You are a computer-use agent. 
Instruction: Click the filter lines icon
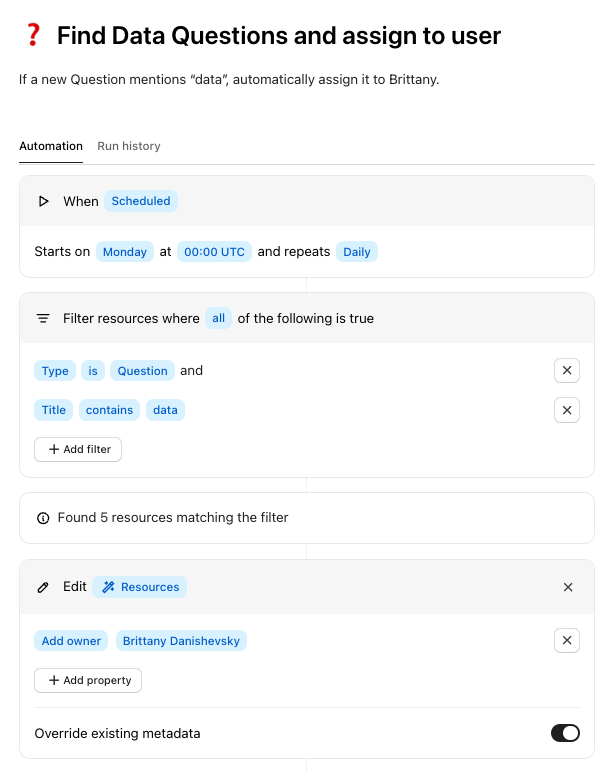pos(43,318)
